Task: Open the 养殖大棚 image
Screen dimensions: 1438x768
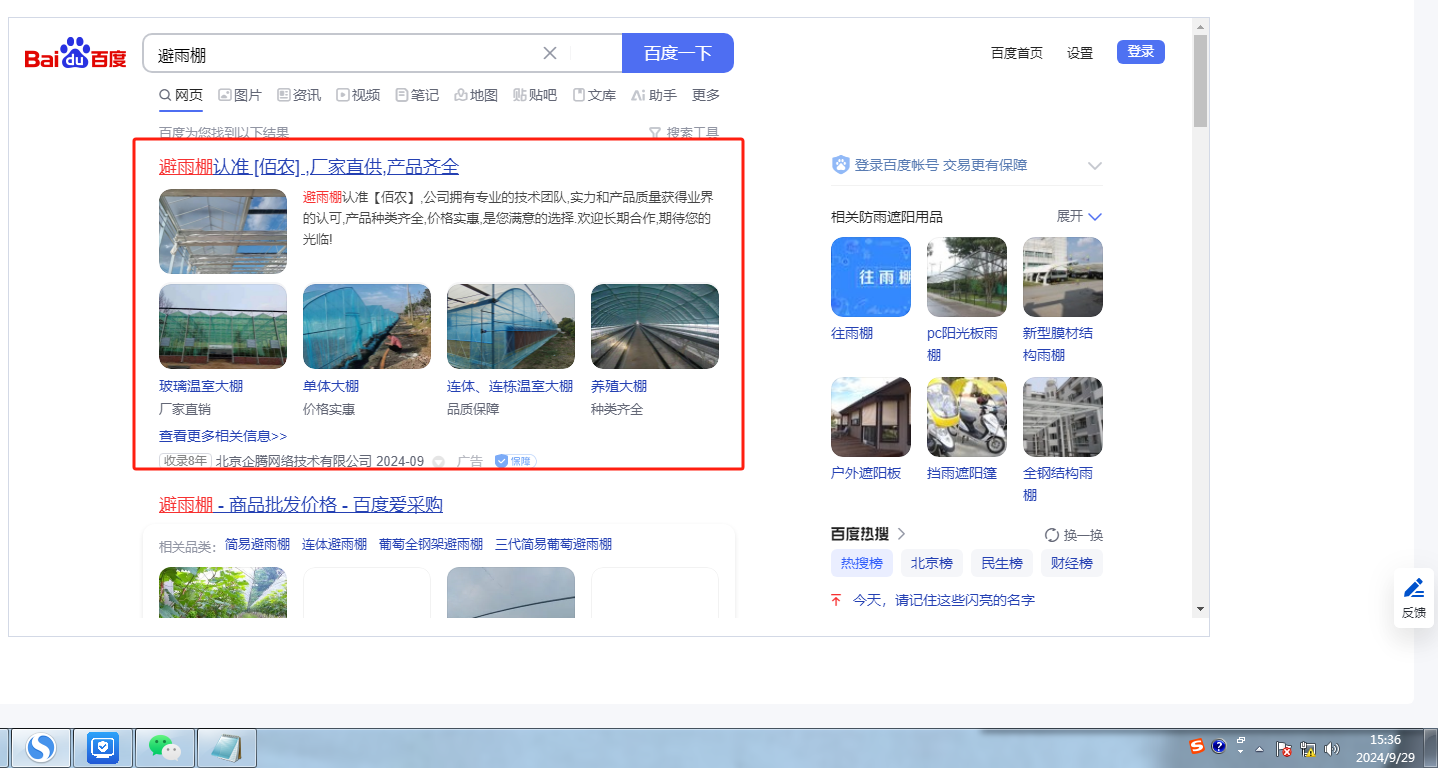Action: point(655,326)
